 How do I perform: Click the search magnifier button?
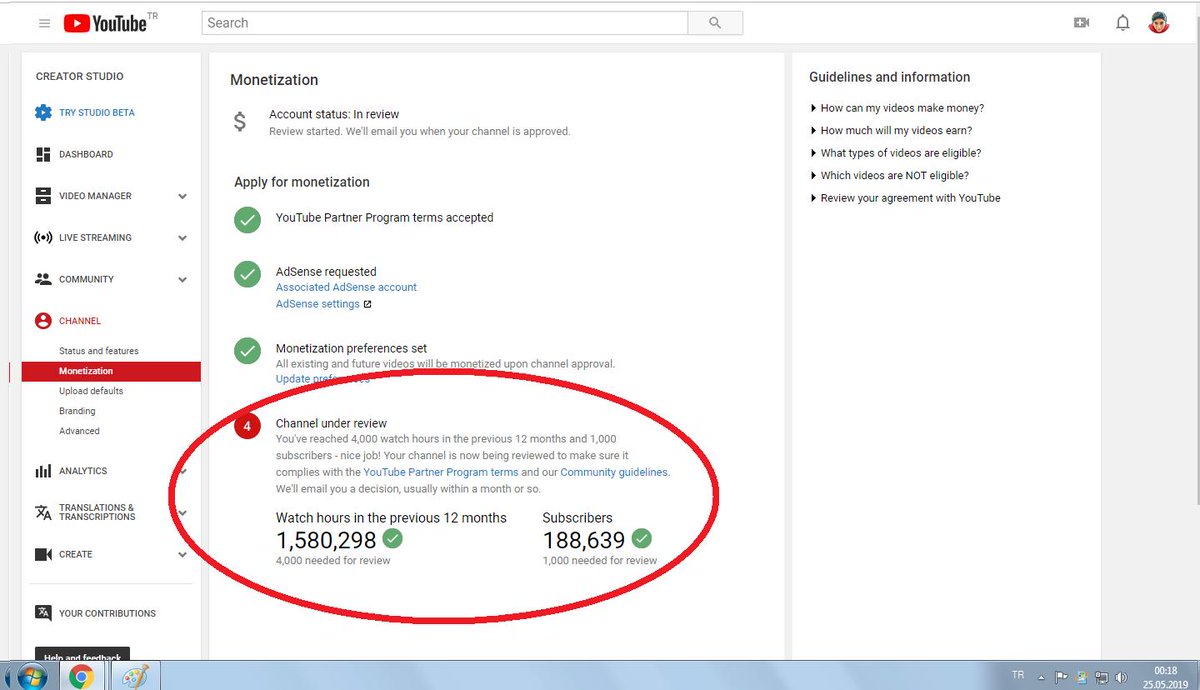(x=715, y=23)
